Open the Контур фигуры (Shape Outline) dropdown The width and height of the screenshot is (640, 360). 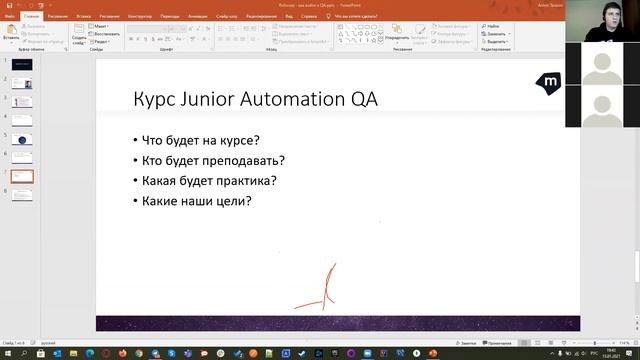click(x=450, y=34)
